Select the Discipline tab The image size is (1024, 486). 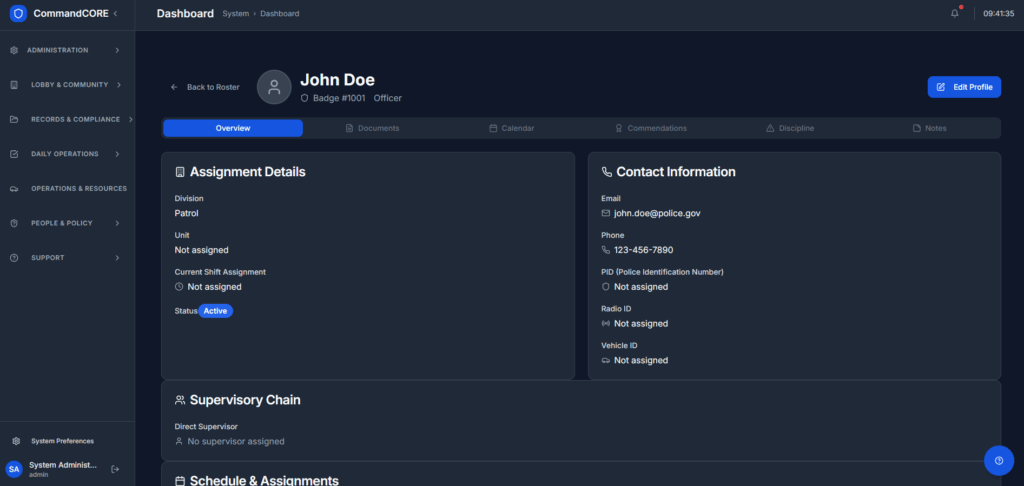coord(789,128)
